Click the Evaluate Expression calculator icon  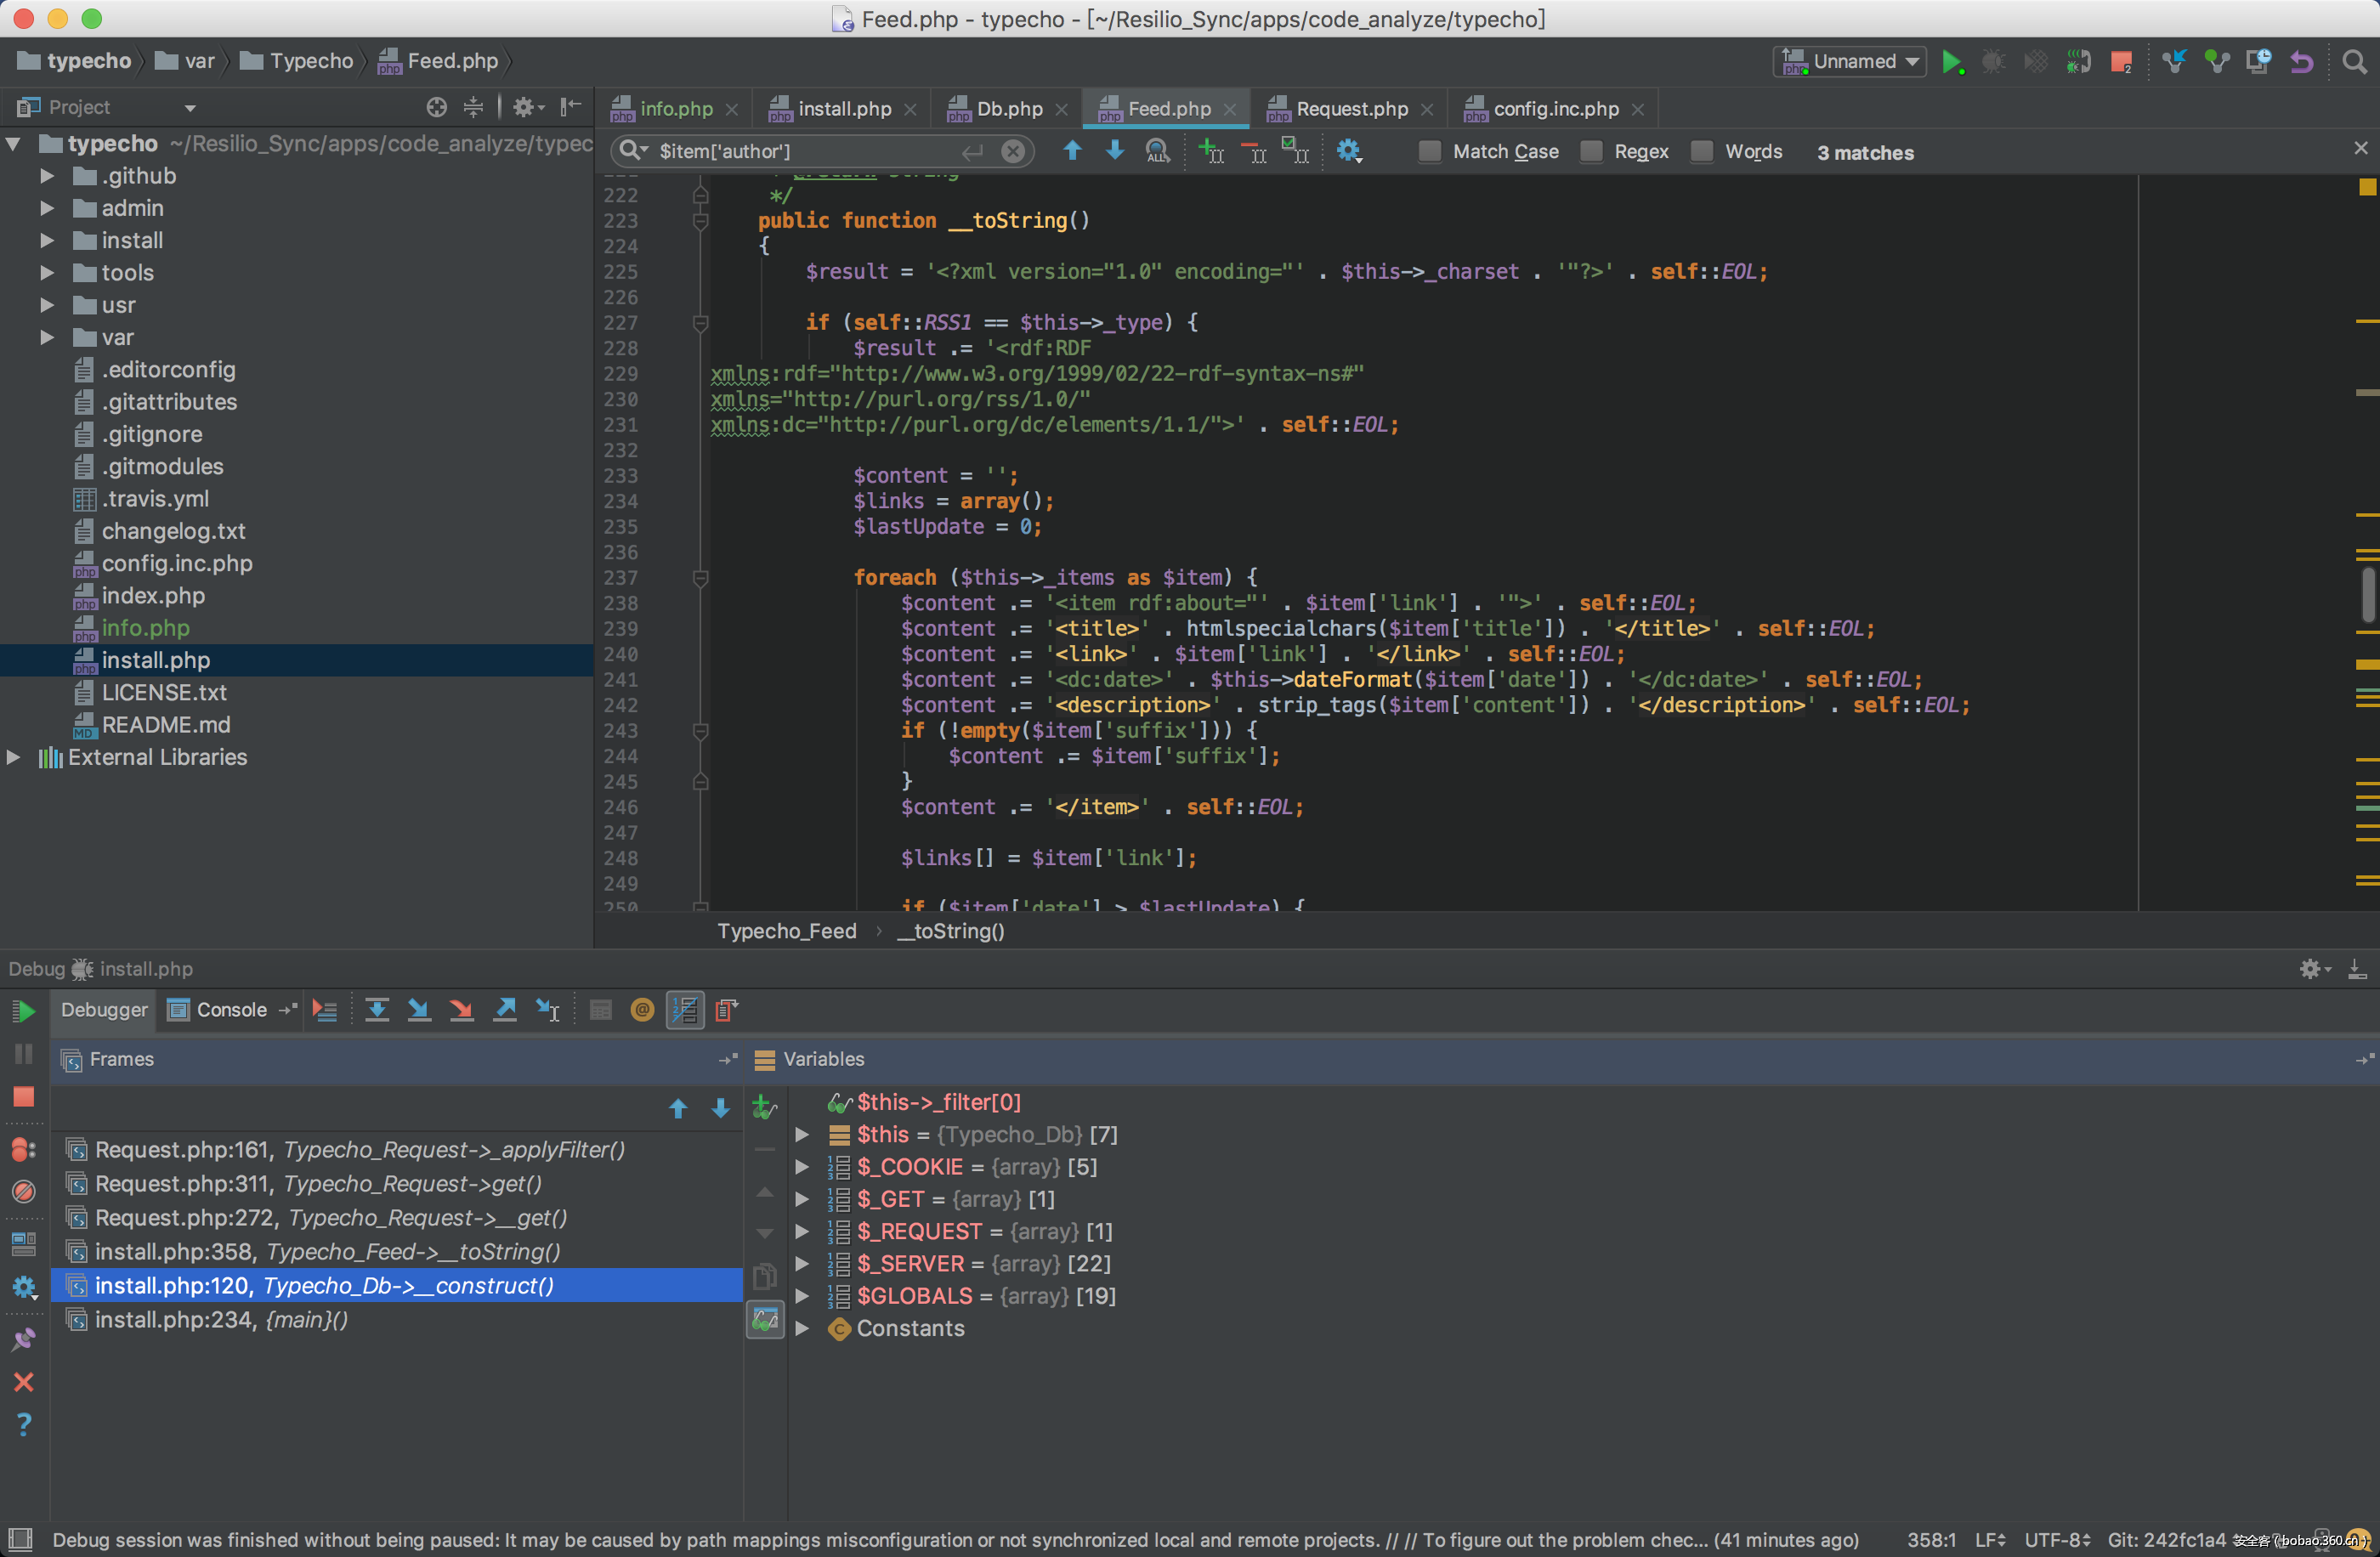(600, 1010)
